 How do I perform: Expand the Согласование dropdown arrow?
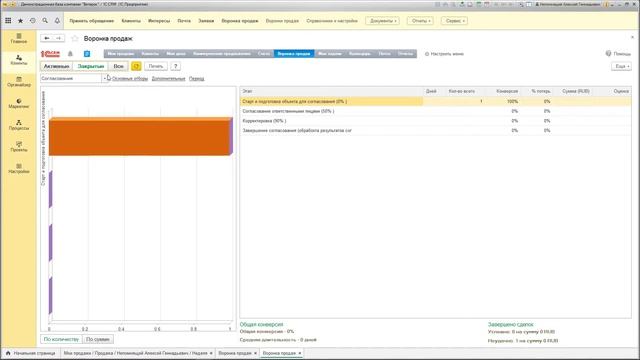[x=104, y=78]
